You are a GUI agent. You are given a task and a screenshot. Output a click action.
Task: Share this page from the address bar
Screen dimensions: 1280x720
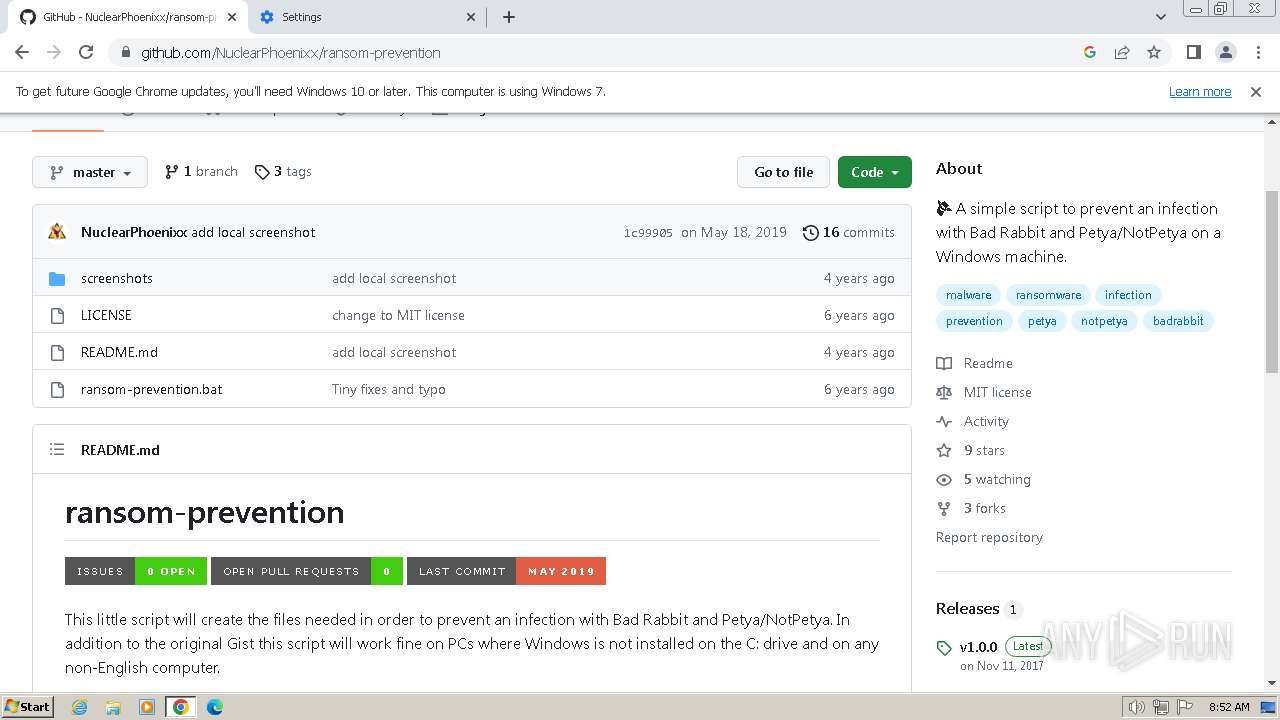point(1122,52)
